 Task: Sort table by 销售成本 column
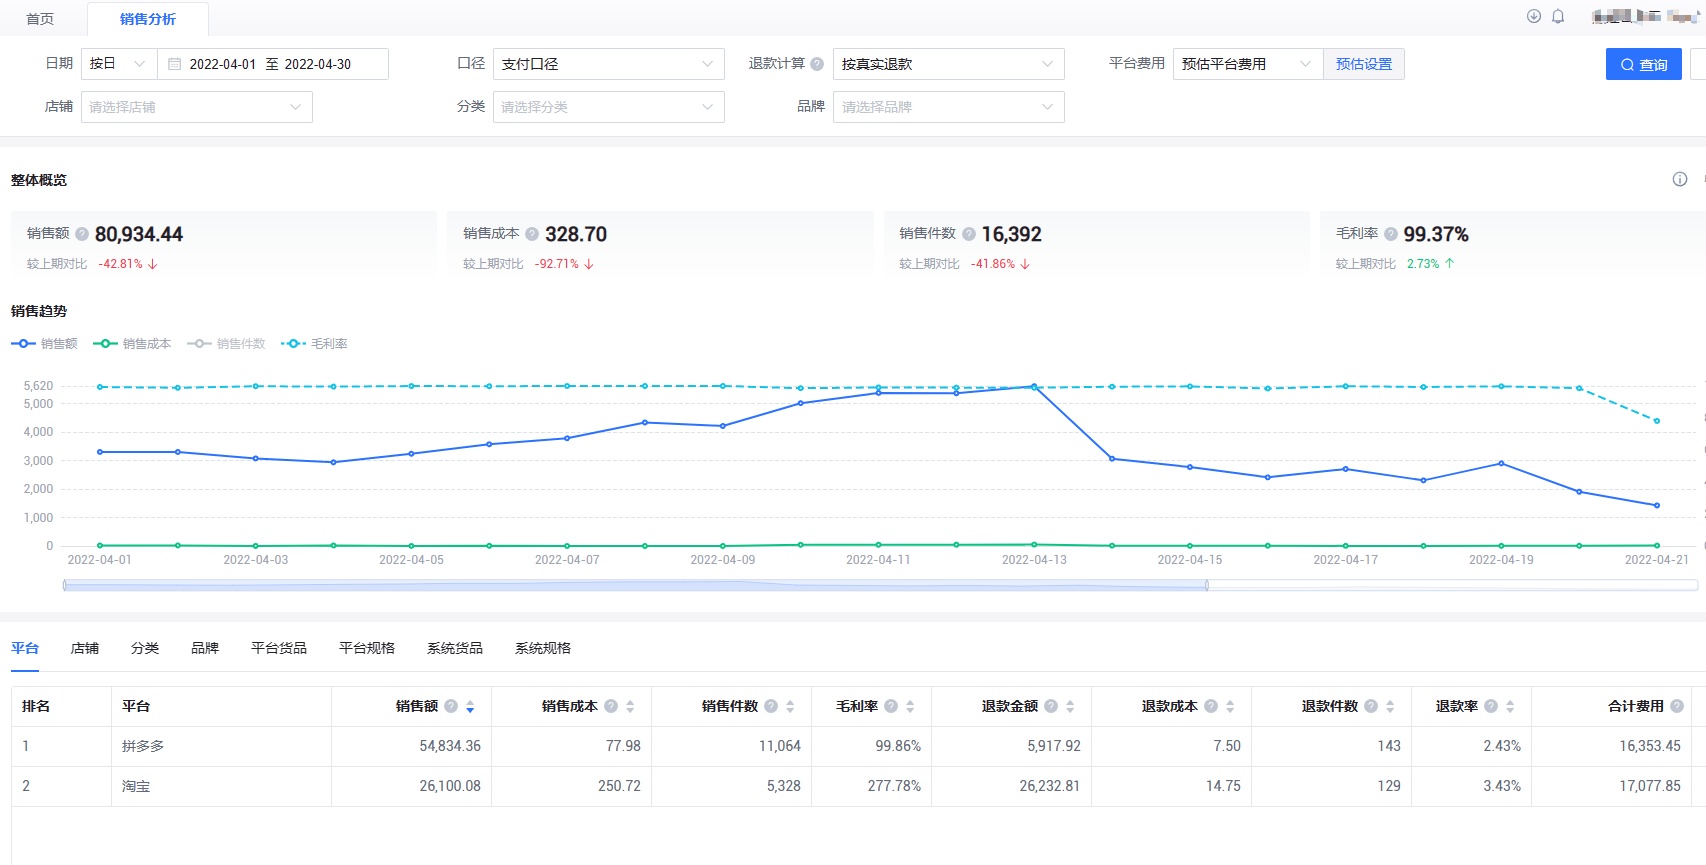630,707
